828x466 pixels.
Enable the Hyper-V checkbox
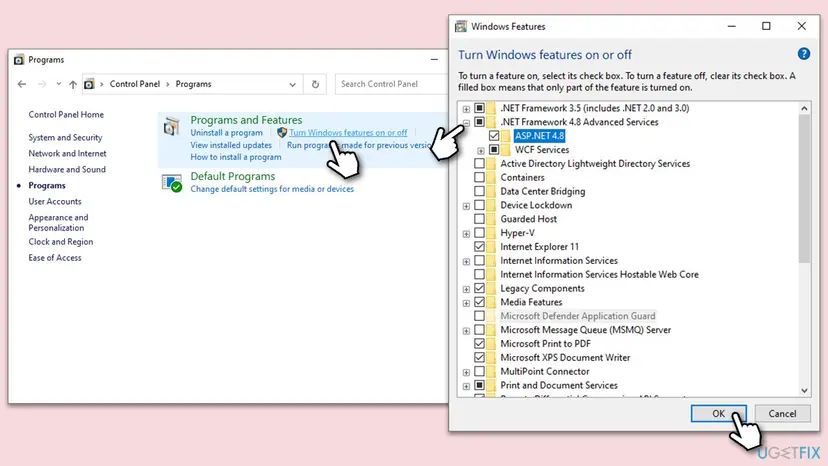click(x=479, y=233)
